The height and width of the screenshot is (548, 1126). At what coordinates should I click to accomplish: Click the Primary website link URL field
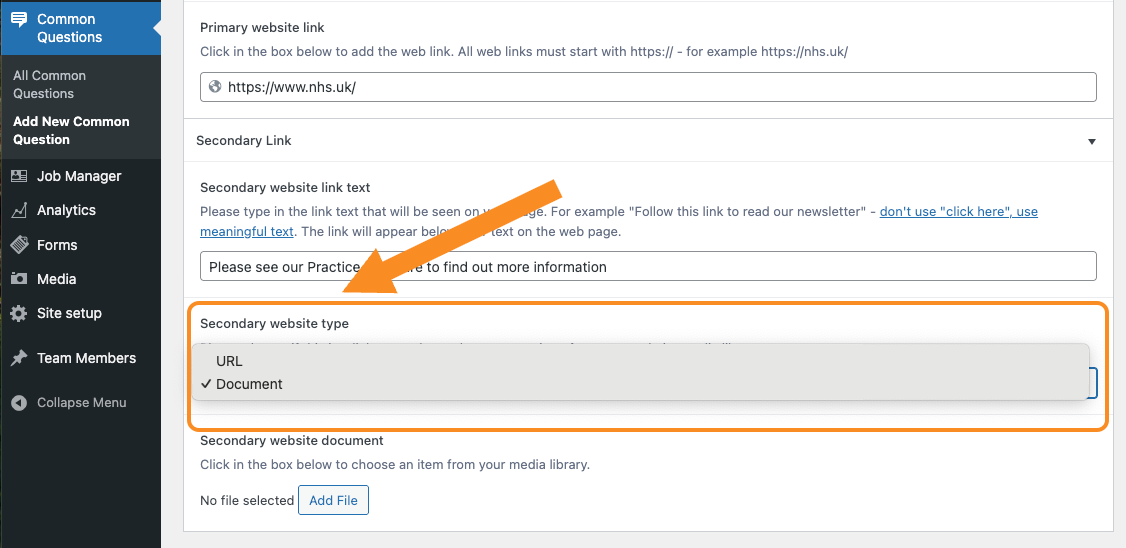pyautogui.click(x=648, y=87)
